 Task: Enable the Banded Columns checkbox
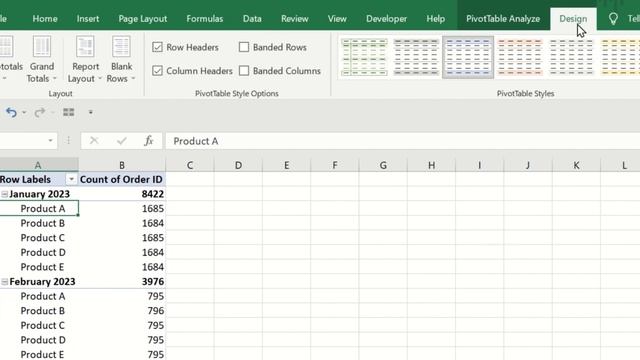click(244, 71)
